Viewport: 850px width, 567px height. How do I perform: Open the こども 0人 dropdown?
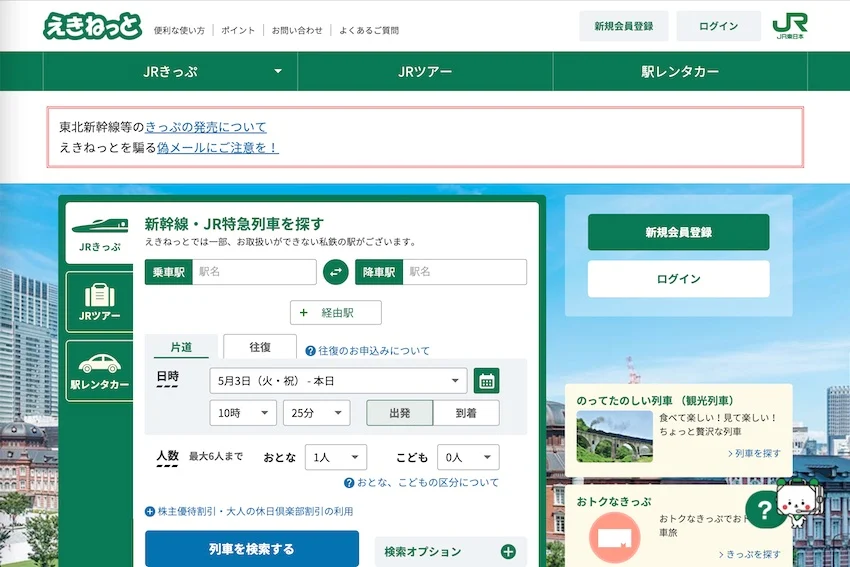click(468, 458)
